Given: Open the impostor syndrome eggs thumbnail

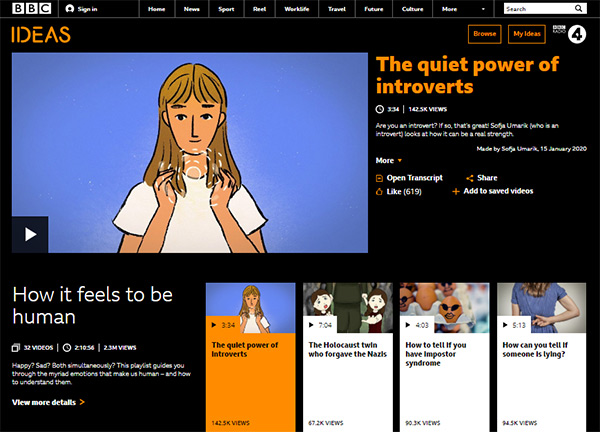Looking at the screenshot, I should pos(445,308).
